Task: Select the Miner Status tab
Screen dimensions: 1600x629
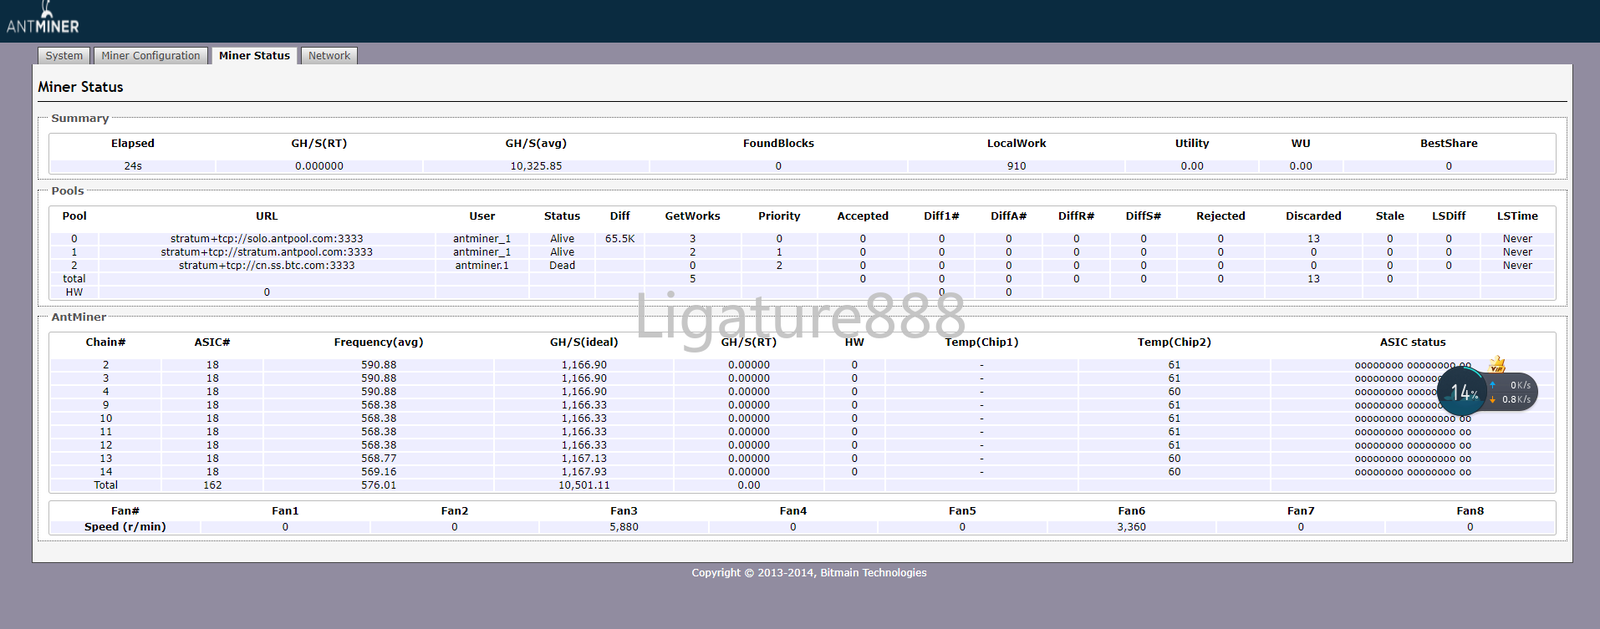Action: [x=254, y=56]
